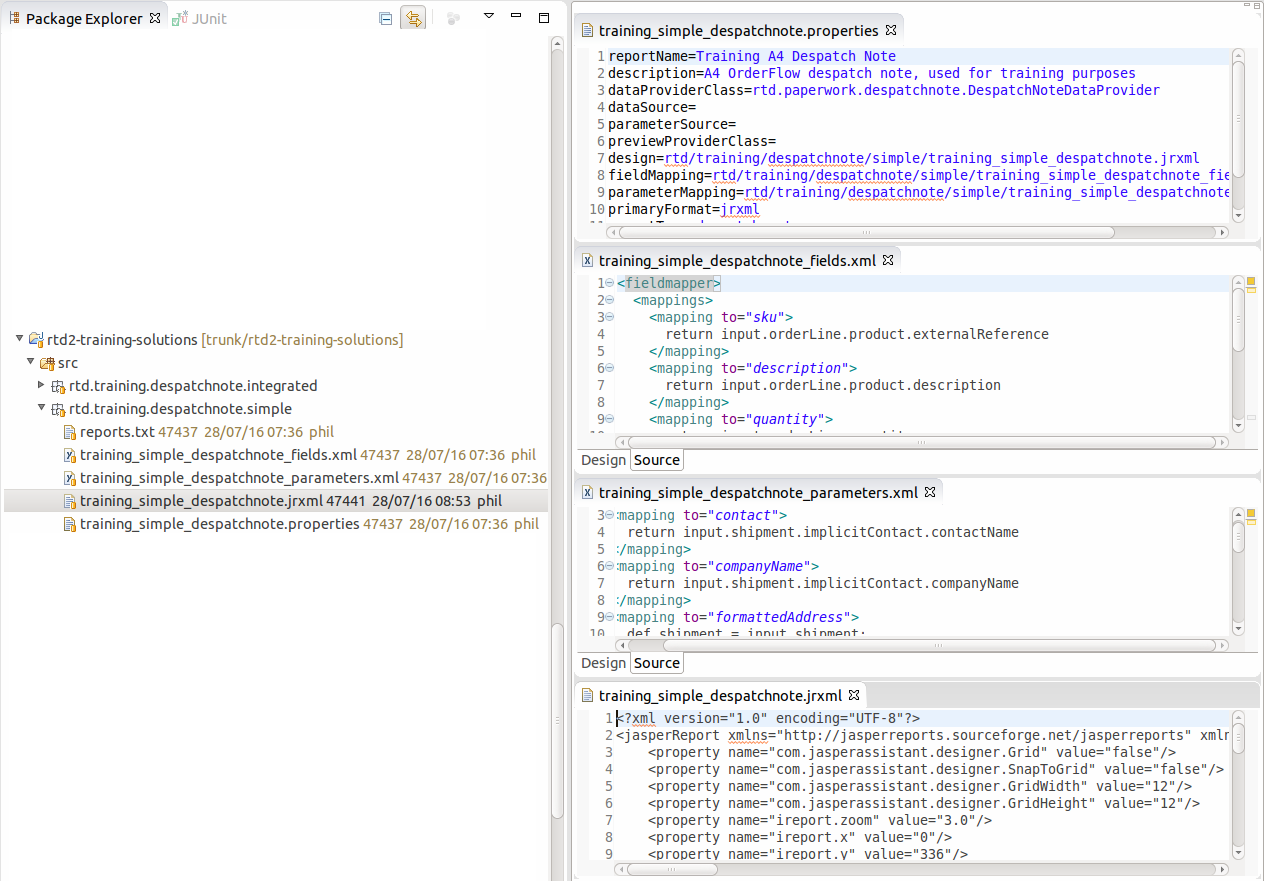This screenshot has width=1264, height=881.
Task: Collapse all projects in Package Explorer
Action: tap(385, 17)
